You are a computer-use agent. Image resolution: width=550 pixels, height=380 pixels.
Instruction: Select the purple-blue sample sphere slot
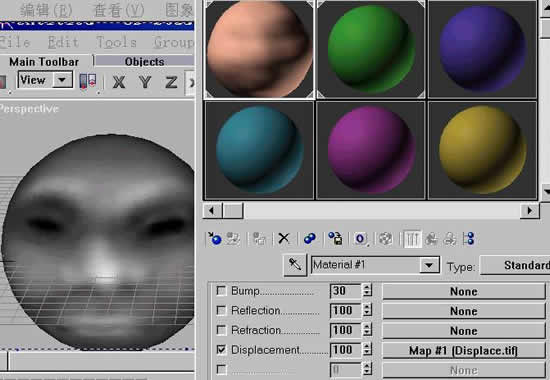coord(482,49)
